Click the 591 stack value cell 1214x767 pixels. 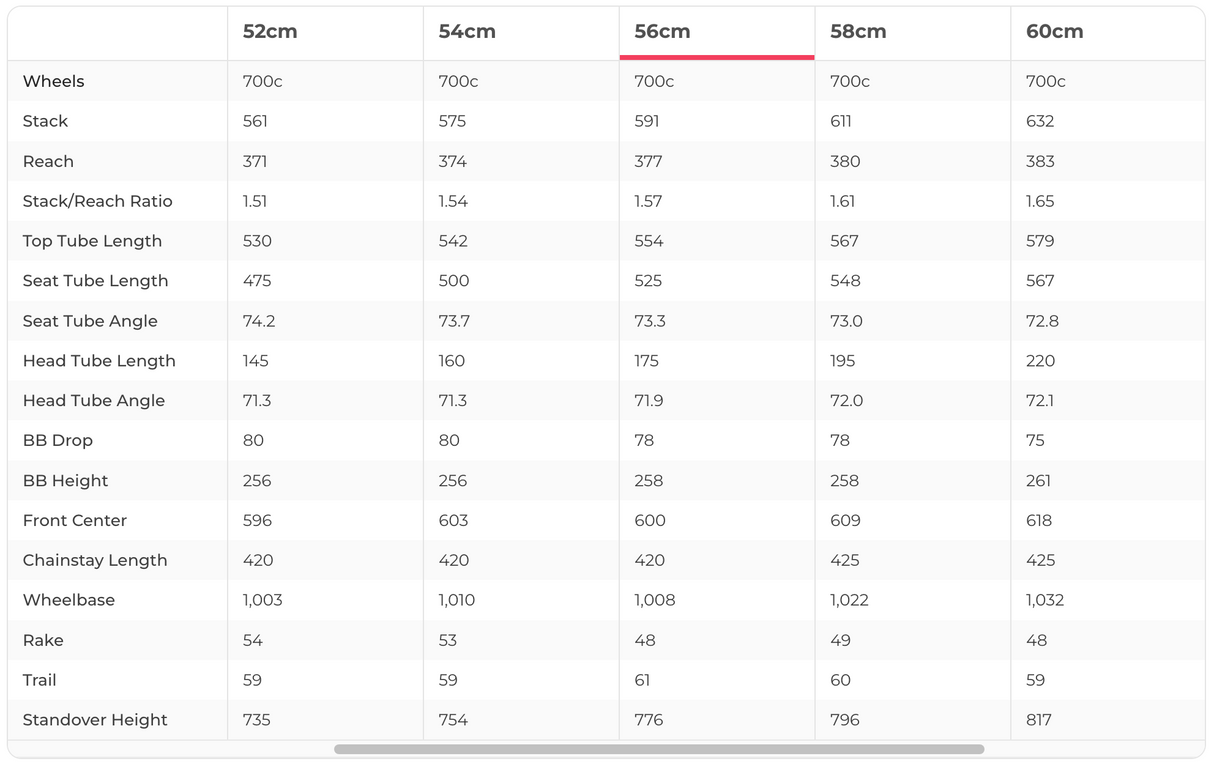[647, 121]
